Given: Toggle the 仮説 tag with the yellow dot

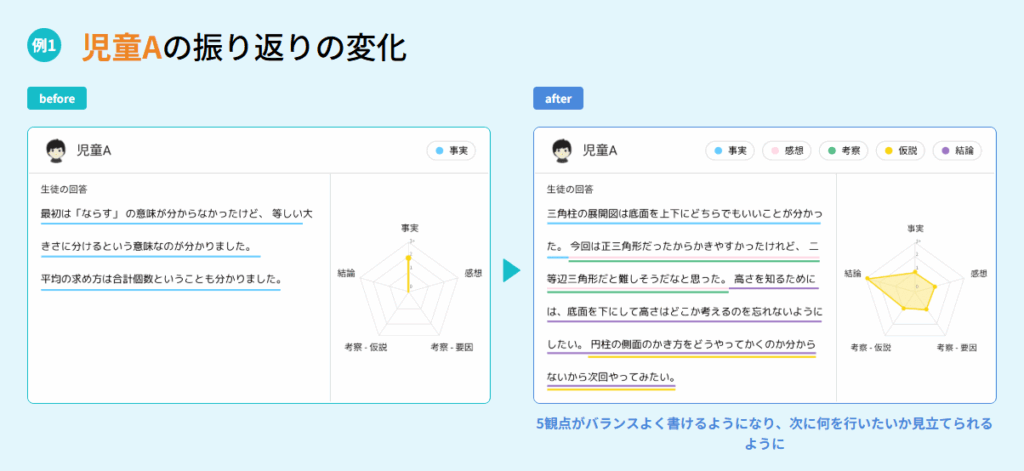Looking at the screenshot, I should tap(899, 151).
